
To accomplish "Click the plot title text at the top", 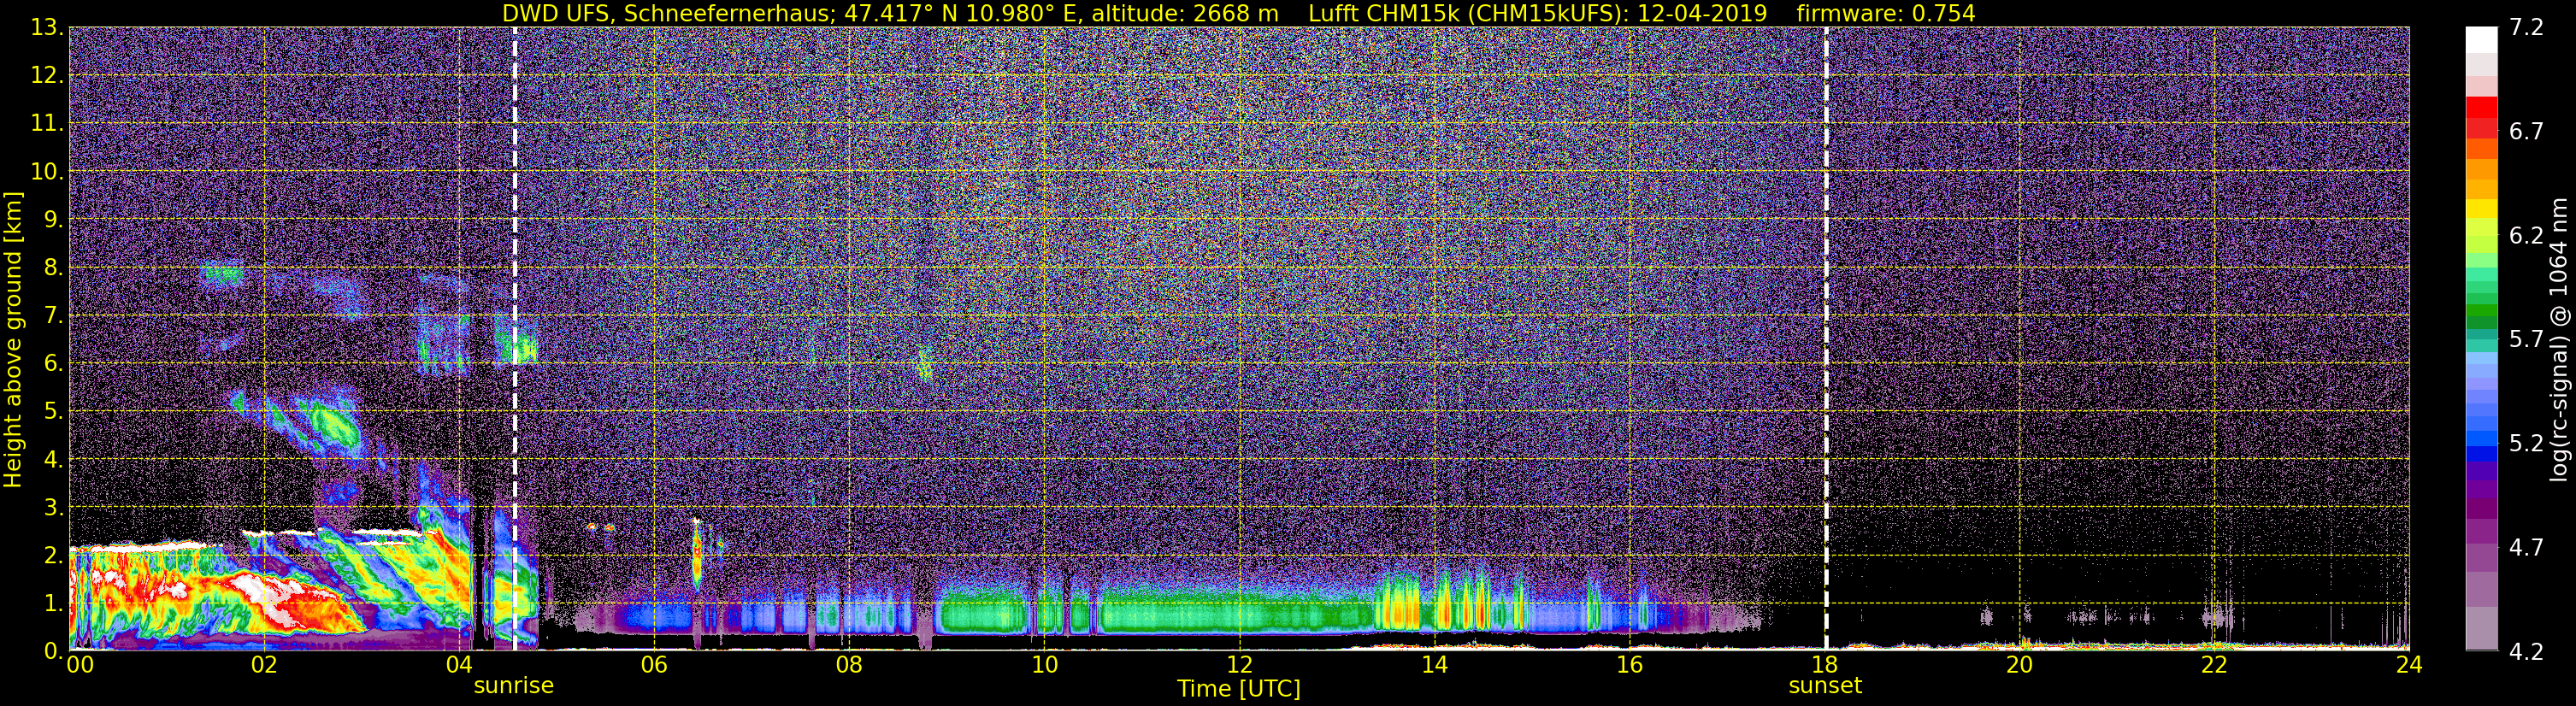I will (1238, 13).
